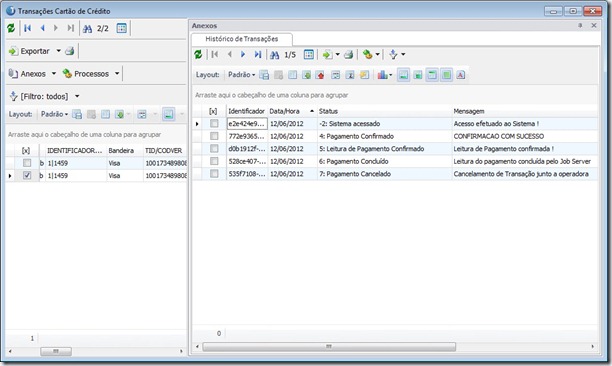The image size is (612, 366).
Task: Go to last record in left panel
Action: (70, 28)
